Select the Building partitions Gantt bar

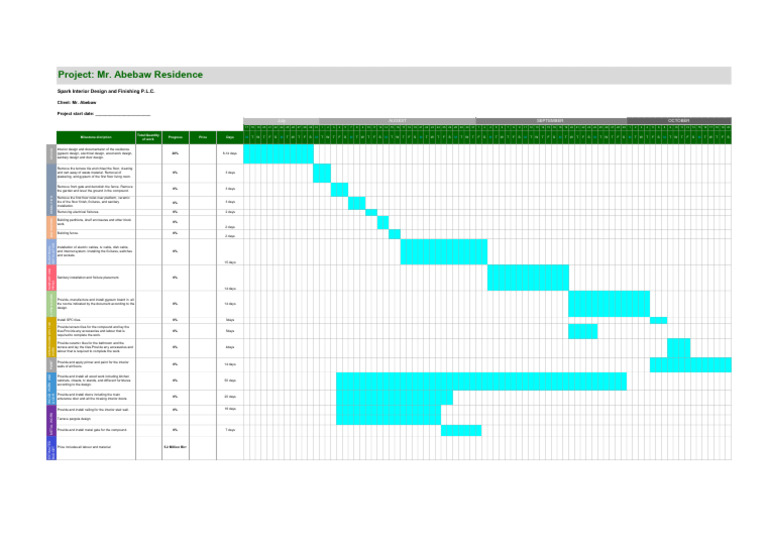point(383,223)
